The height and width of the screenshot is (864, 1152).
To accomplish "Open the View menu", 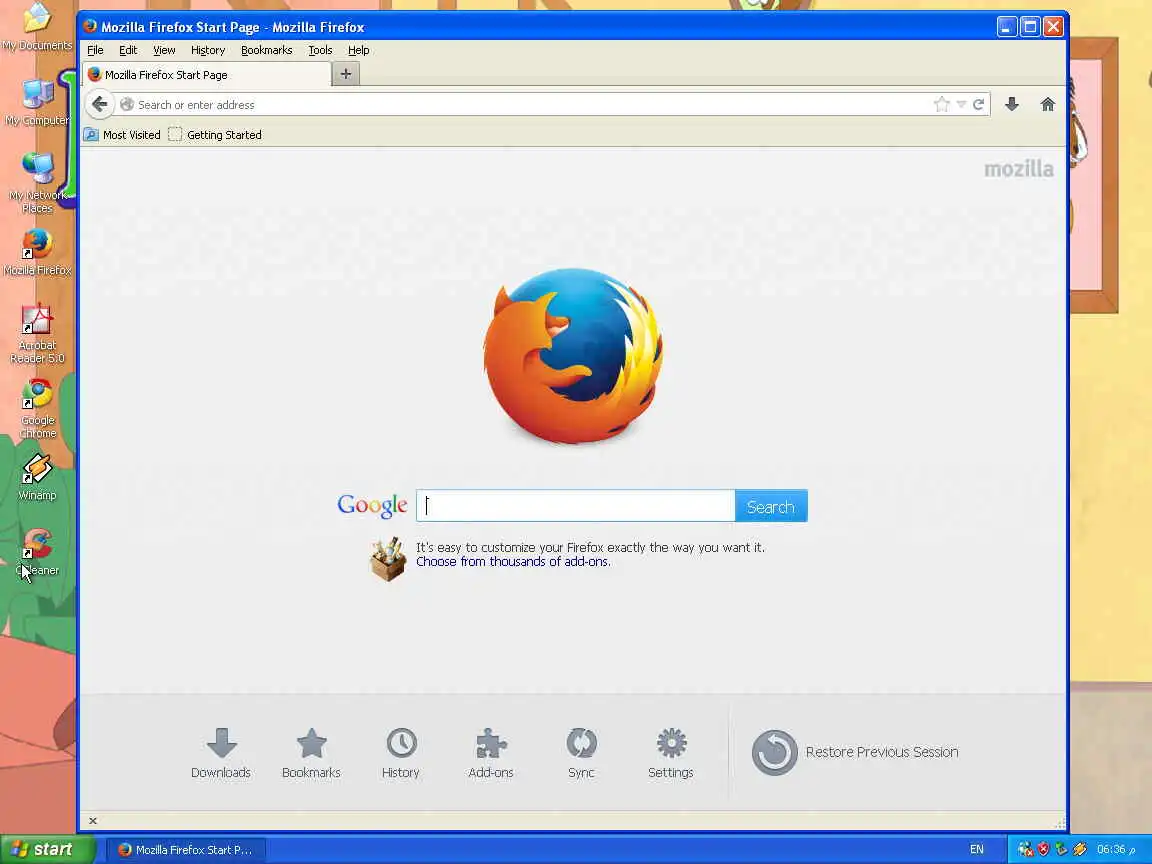I will tap(164, 50).
